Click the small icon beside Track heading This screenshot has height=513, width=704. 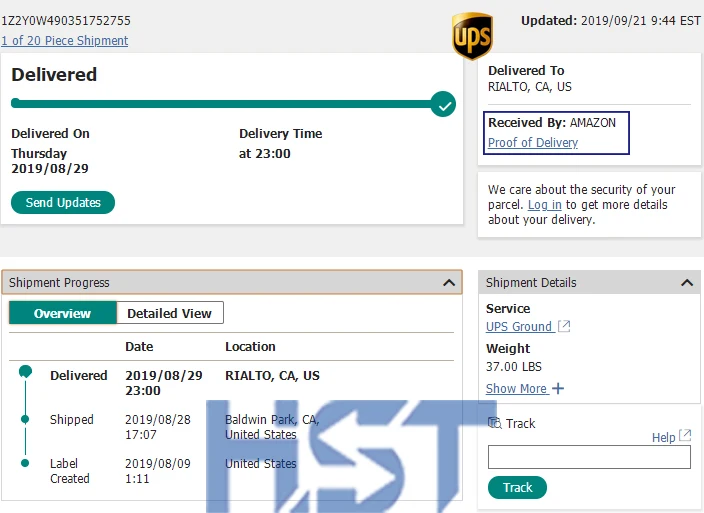click(494, 423)
